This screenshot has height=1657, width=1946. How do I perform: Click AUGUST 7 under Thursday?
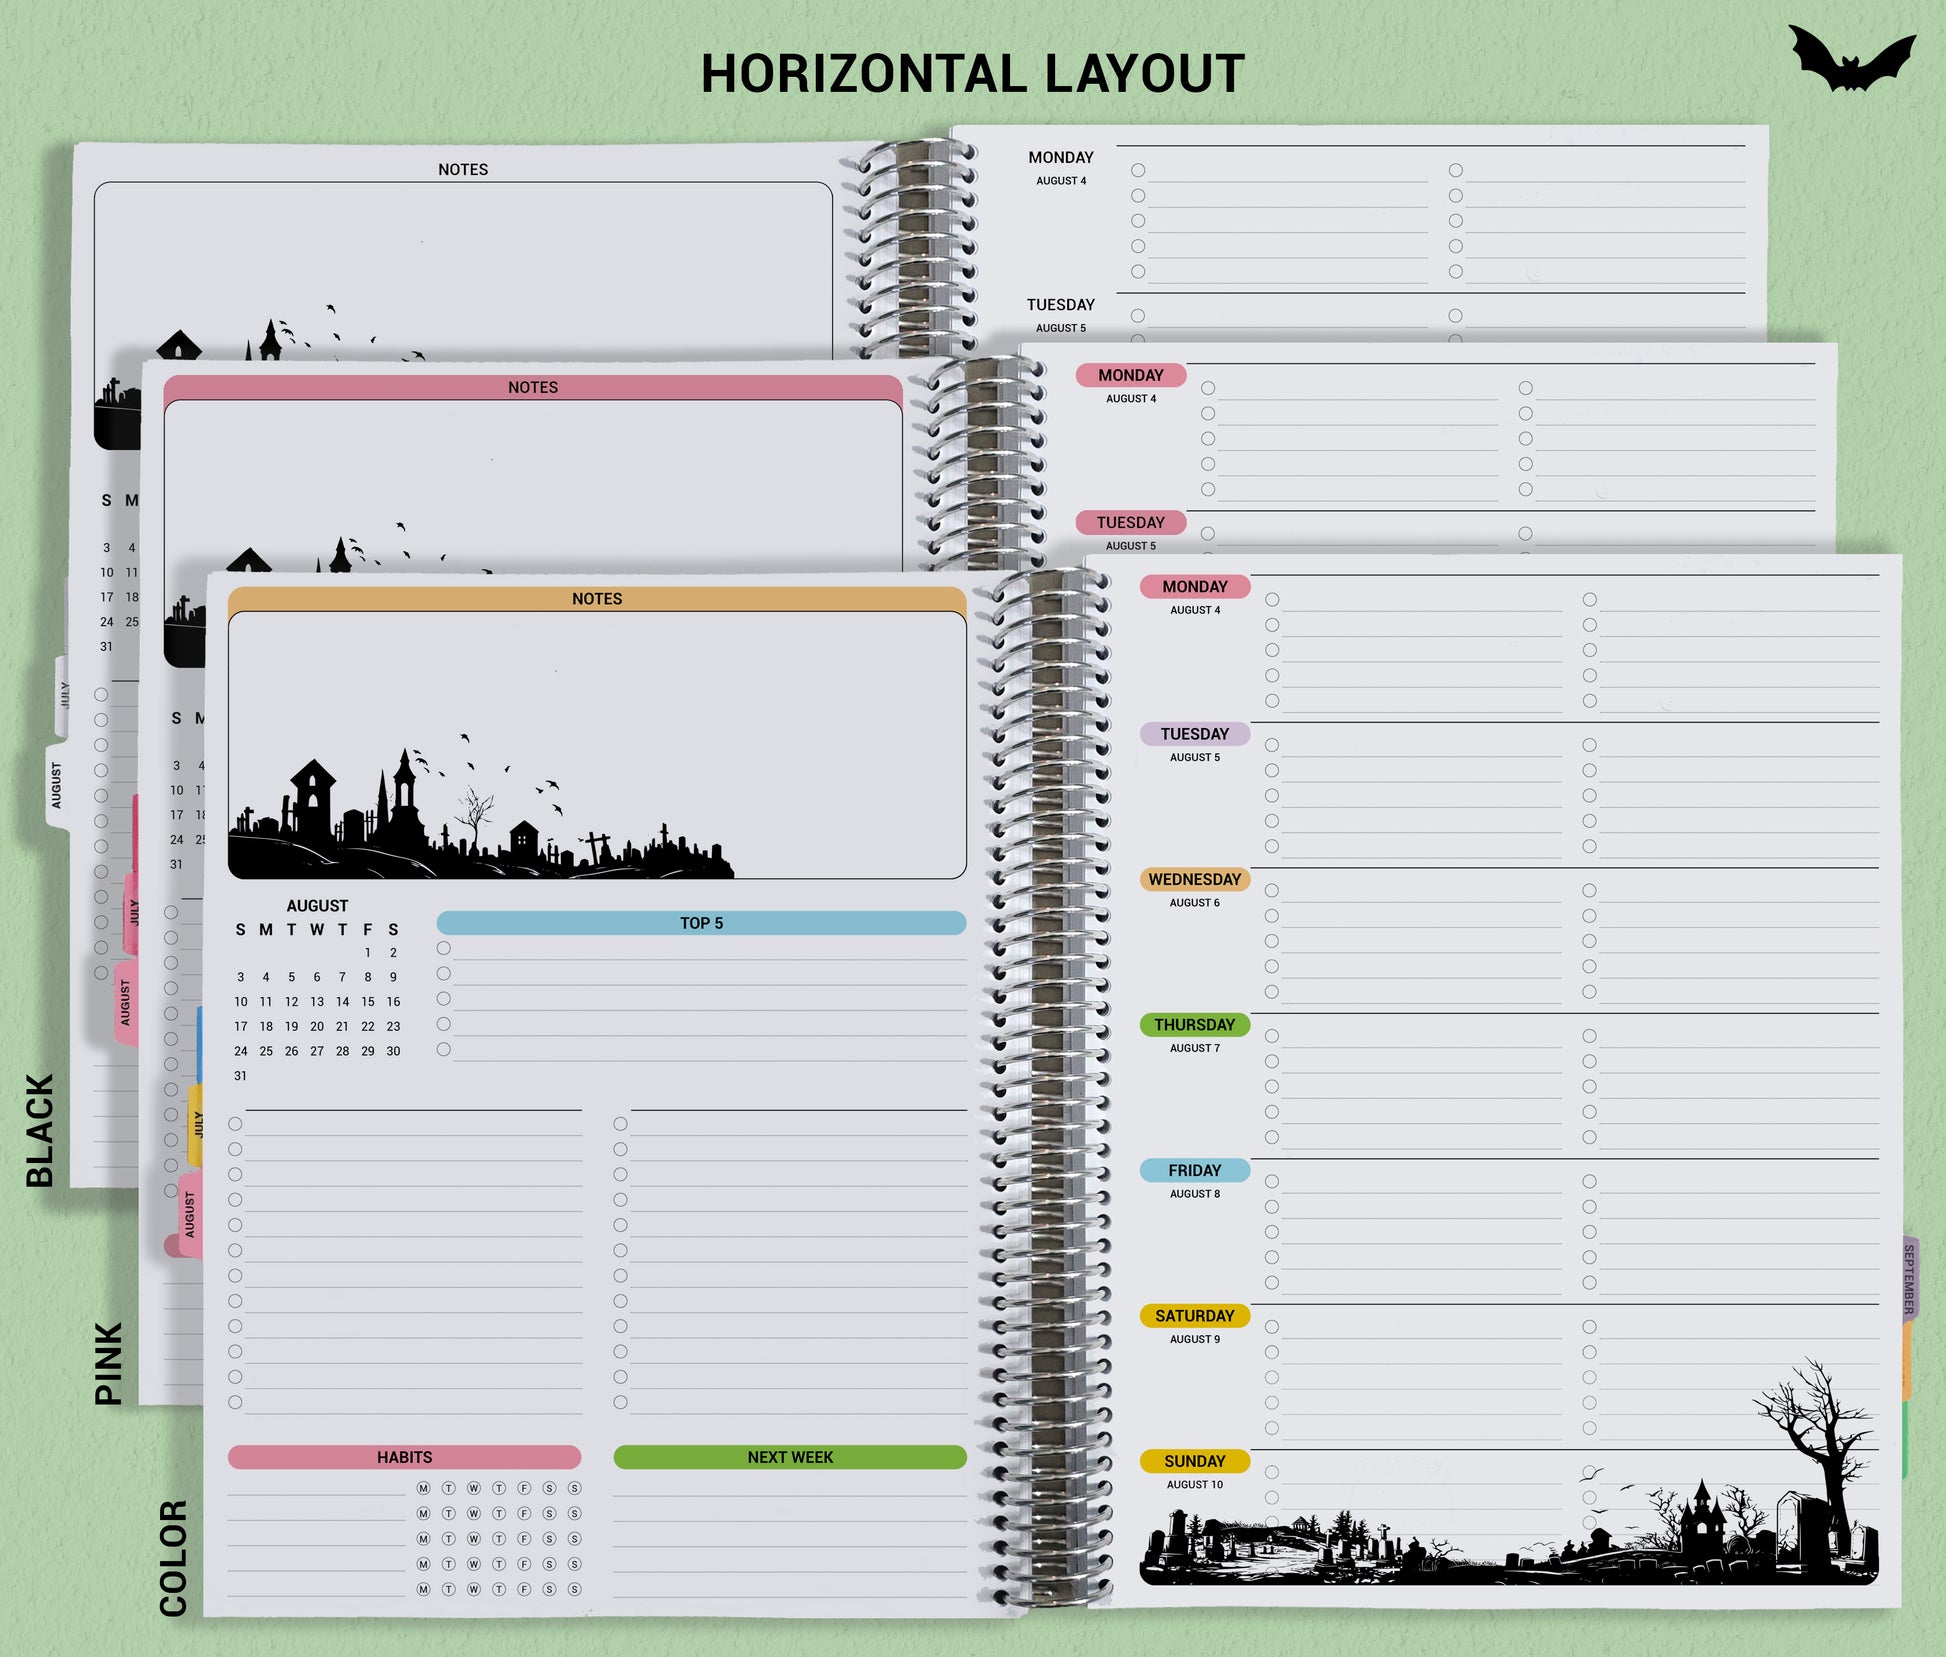(1195, 1048)
